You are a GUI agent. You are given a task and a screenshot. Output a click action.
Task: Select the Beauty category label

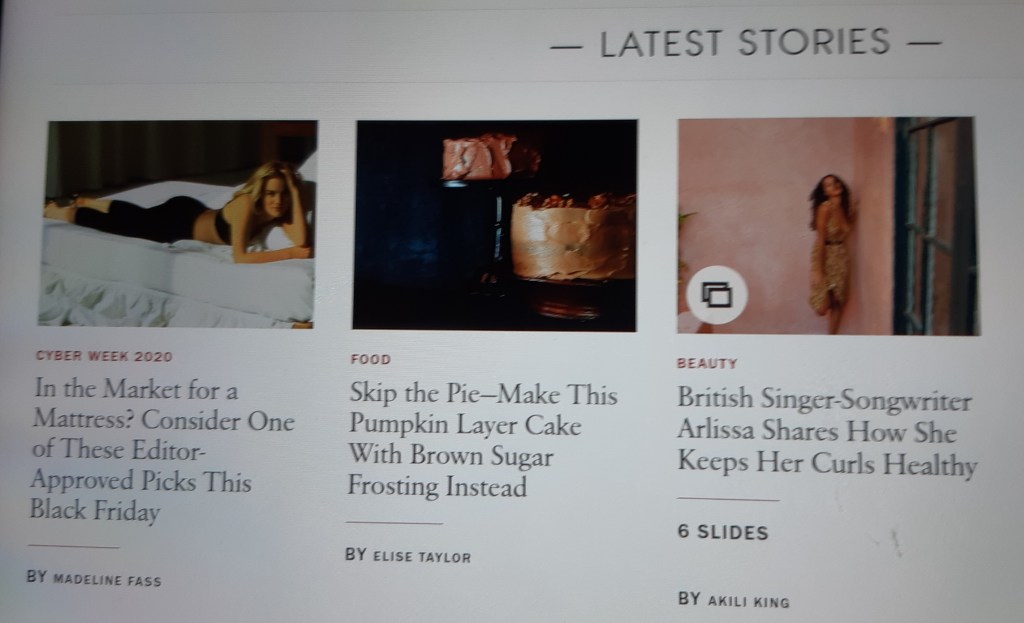point(707,364)
